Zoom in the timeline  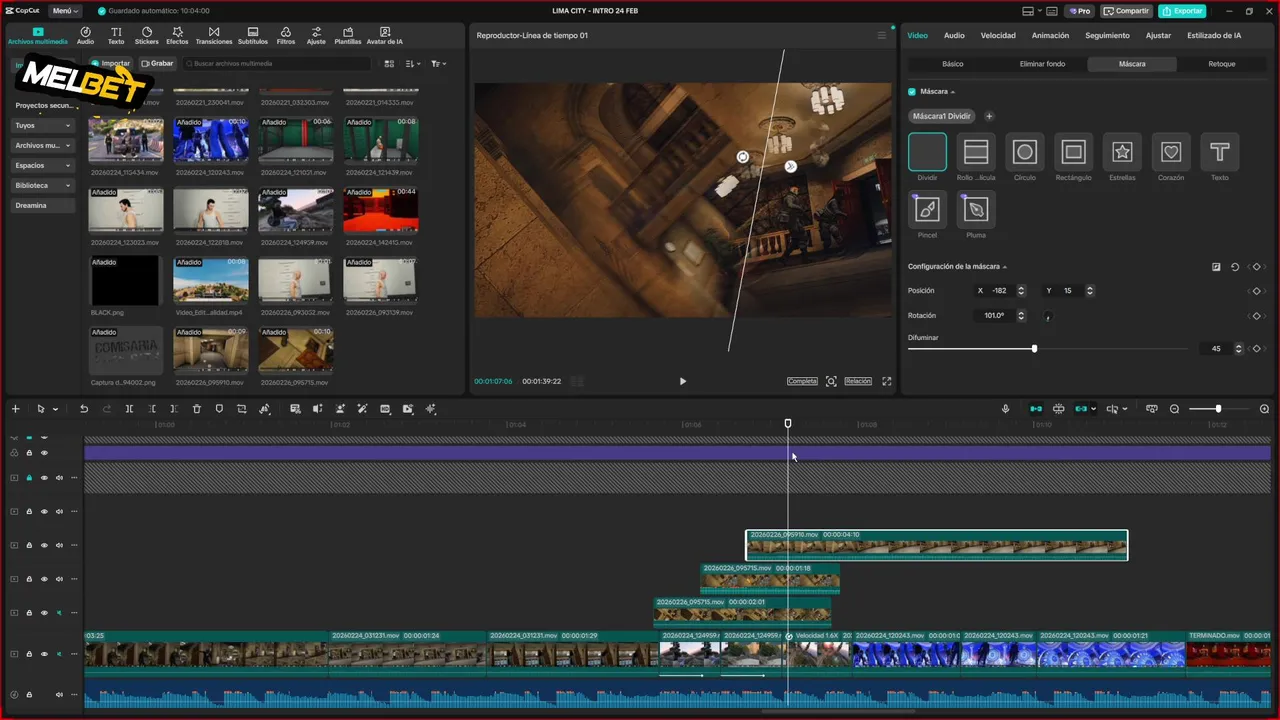(x=1264, y=409)
